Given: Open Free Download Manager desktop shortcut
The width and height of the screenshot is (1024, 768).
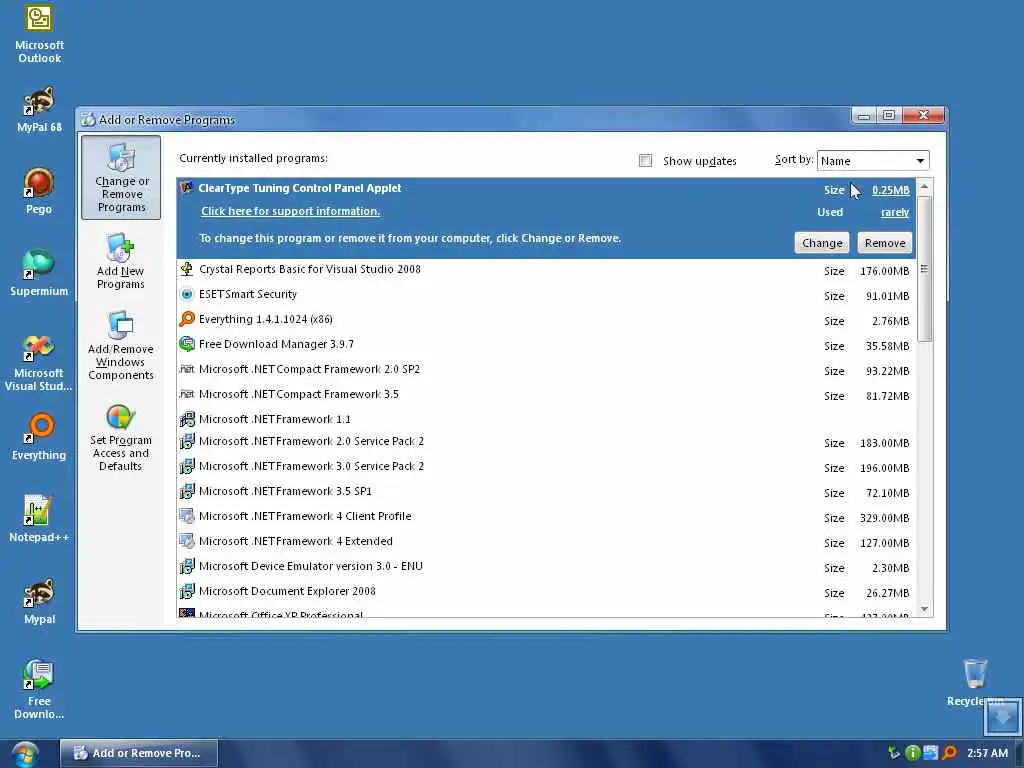Looking at the screenshot, I should click(39, 690).
